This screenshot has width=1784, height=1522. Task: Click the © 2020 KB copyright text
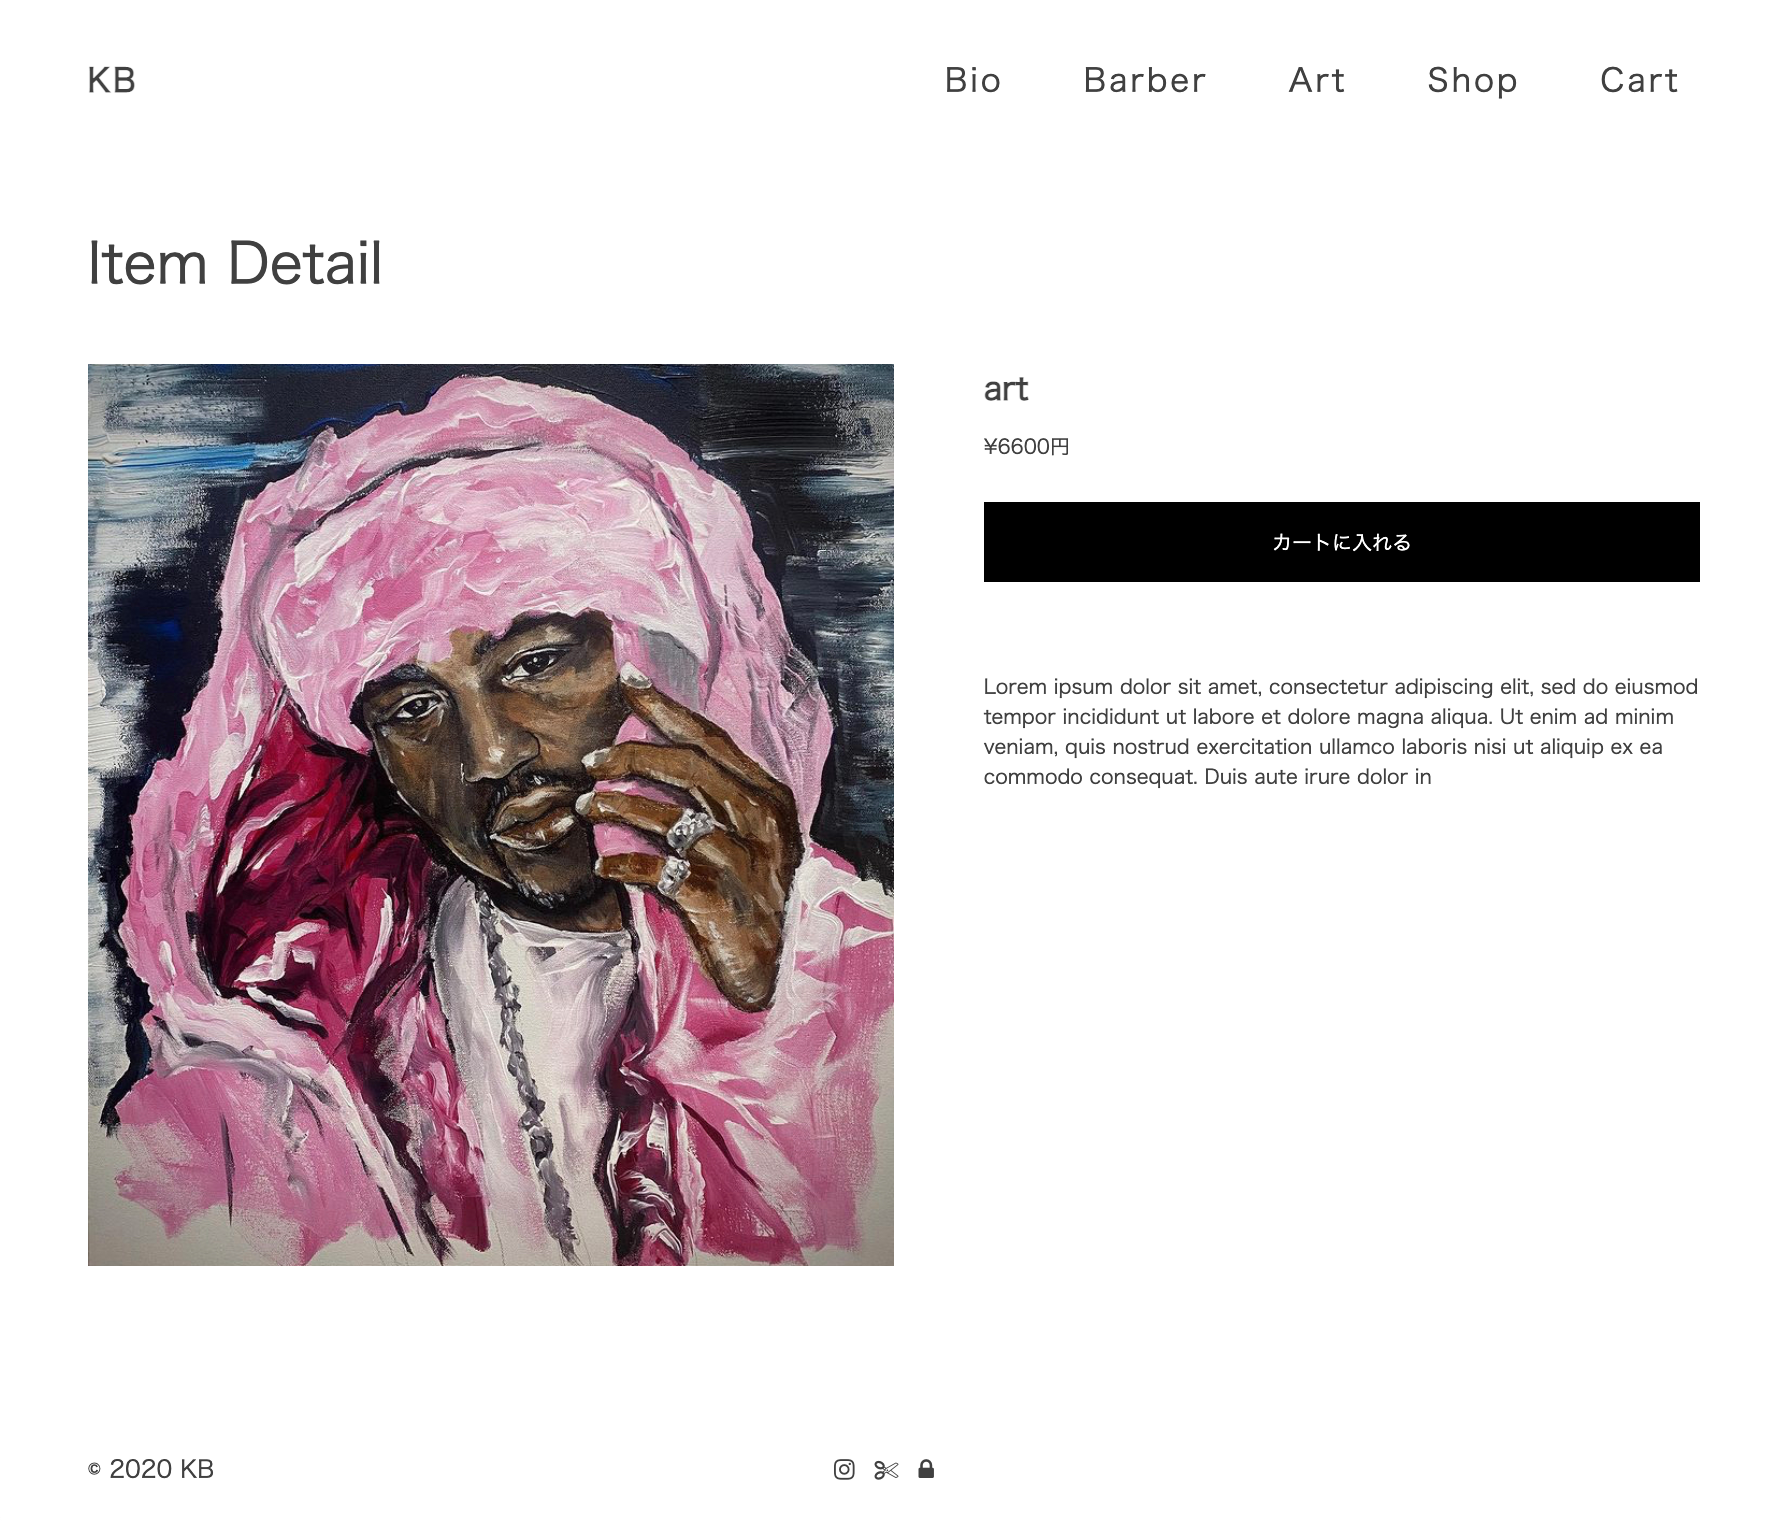point(151,1469)
